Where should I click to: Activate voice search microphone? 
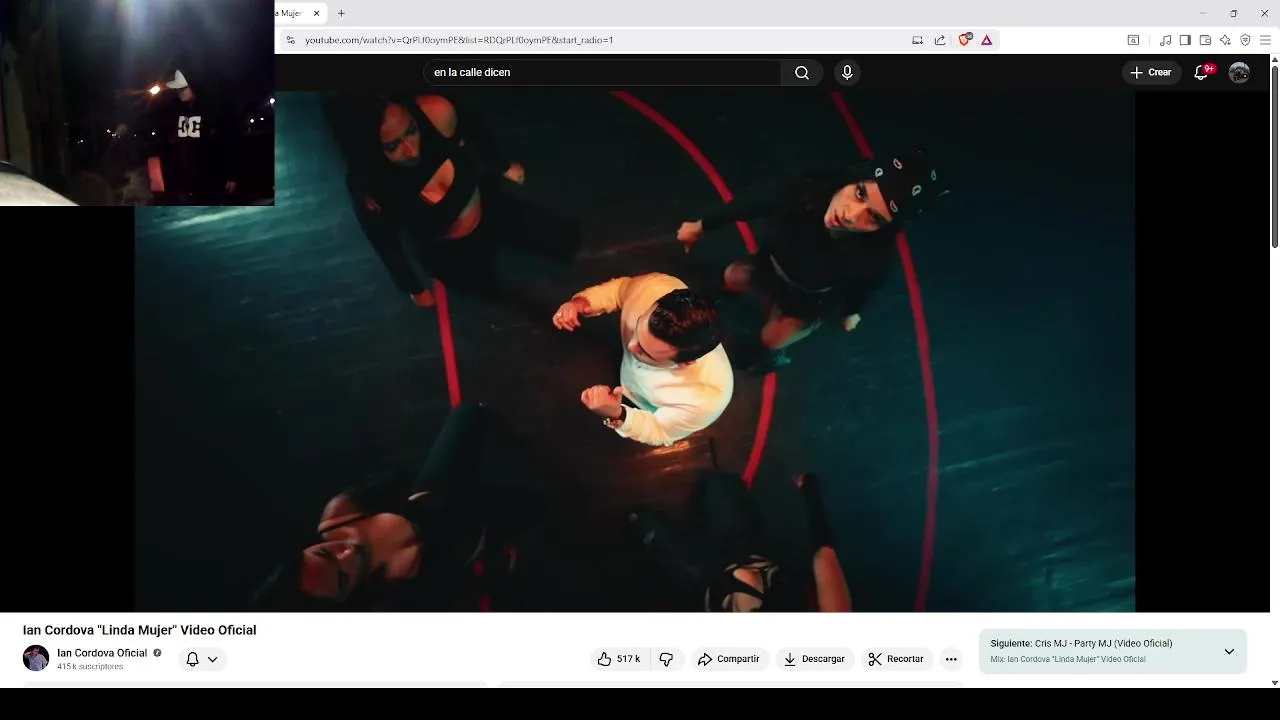[x=847, y=72]
